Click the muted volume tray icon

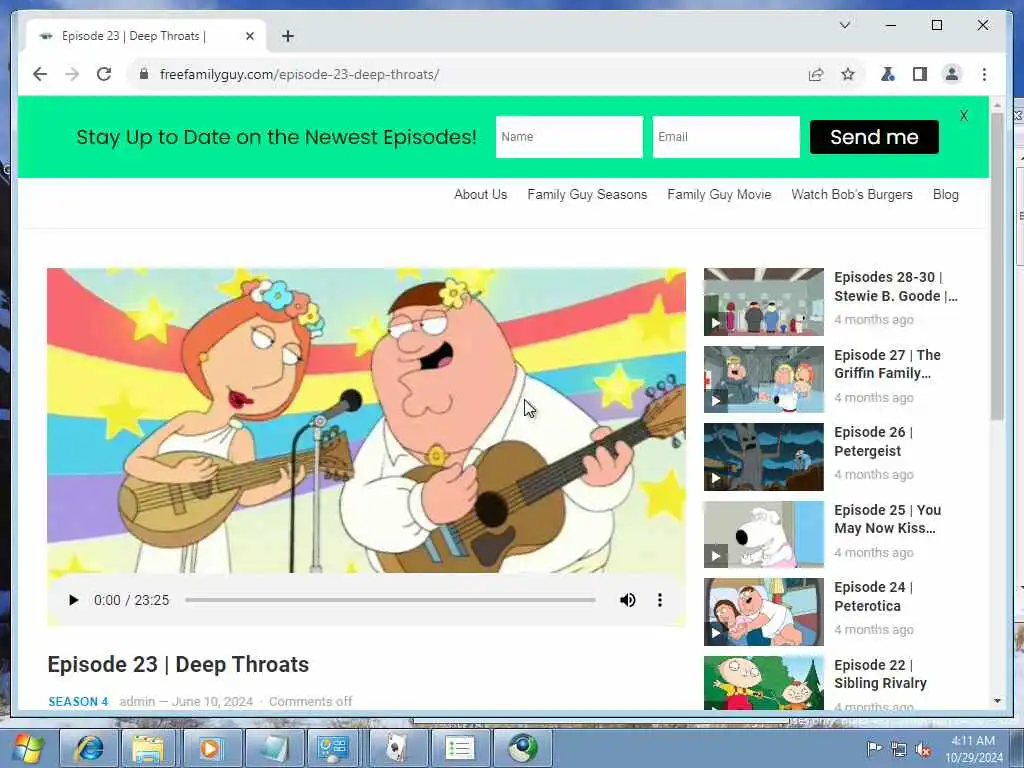[x=923, y=749]
